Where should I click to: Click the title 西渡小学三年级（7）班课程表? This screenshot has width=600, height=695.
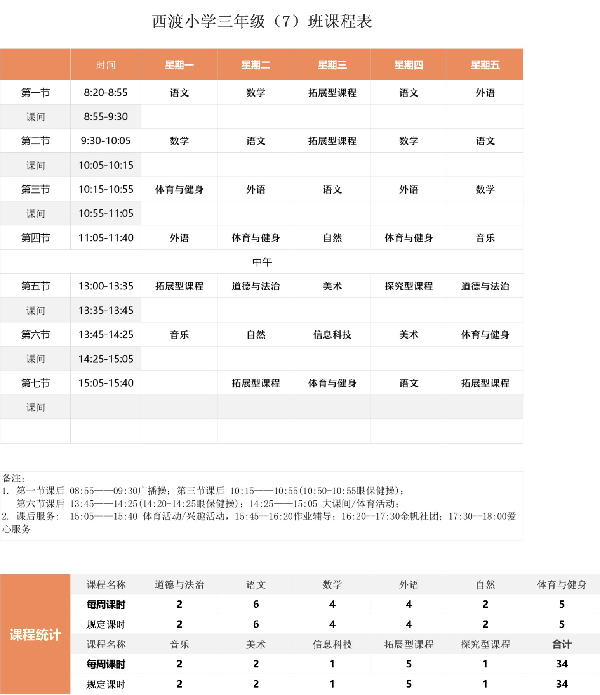[x=262, y=21]
